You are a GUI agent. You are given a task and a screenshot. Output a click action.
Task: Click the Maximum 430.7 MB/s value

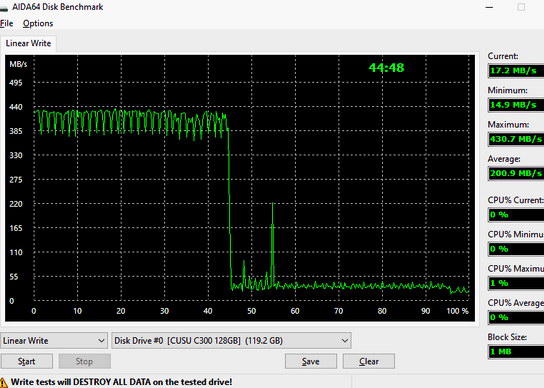[x=516, y=139]
